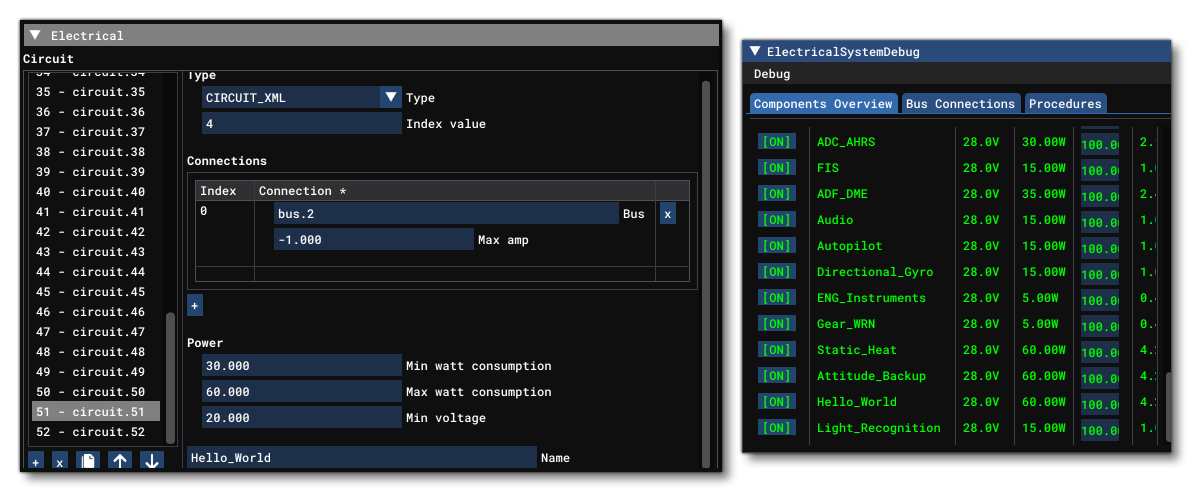The width and height of the screenshot is (1191, 492).
Task: Switch off the Autopilot ON indicator
Action: (x=776, y=246)
